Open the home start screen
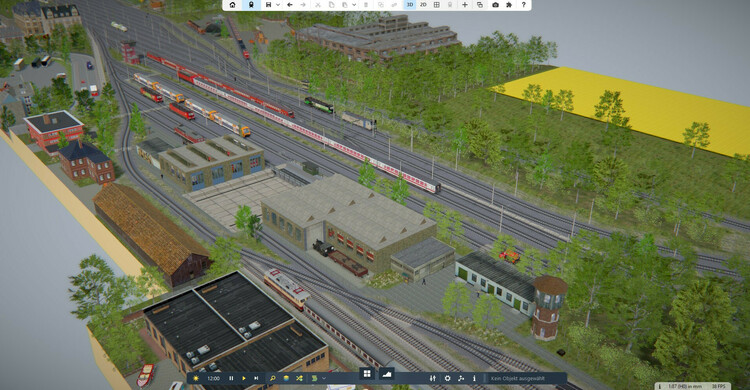Screen dimensions: 750x390 [x=232, y=5]
